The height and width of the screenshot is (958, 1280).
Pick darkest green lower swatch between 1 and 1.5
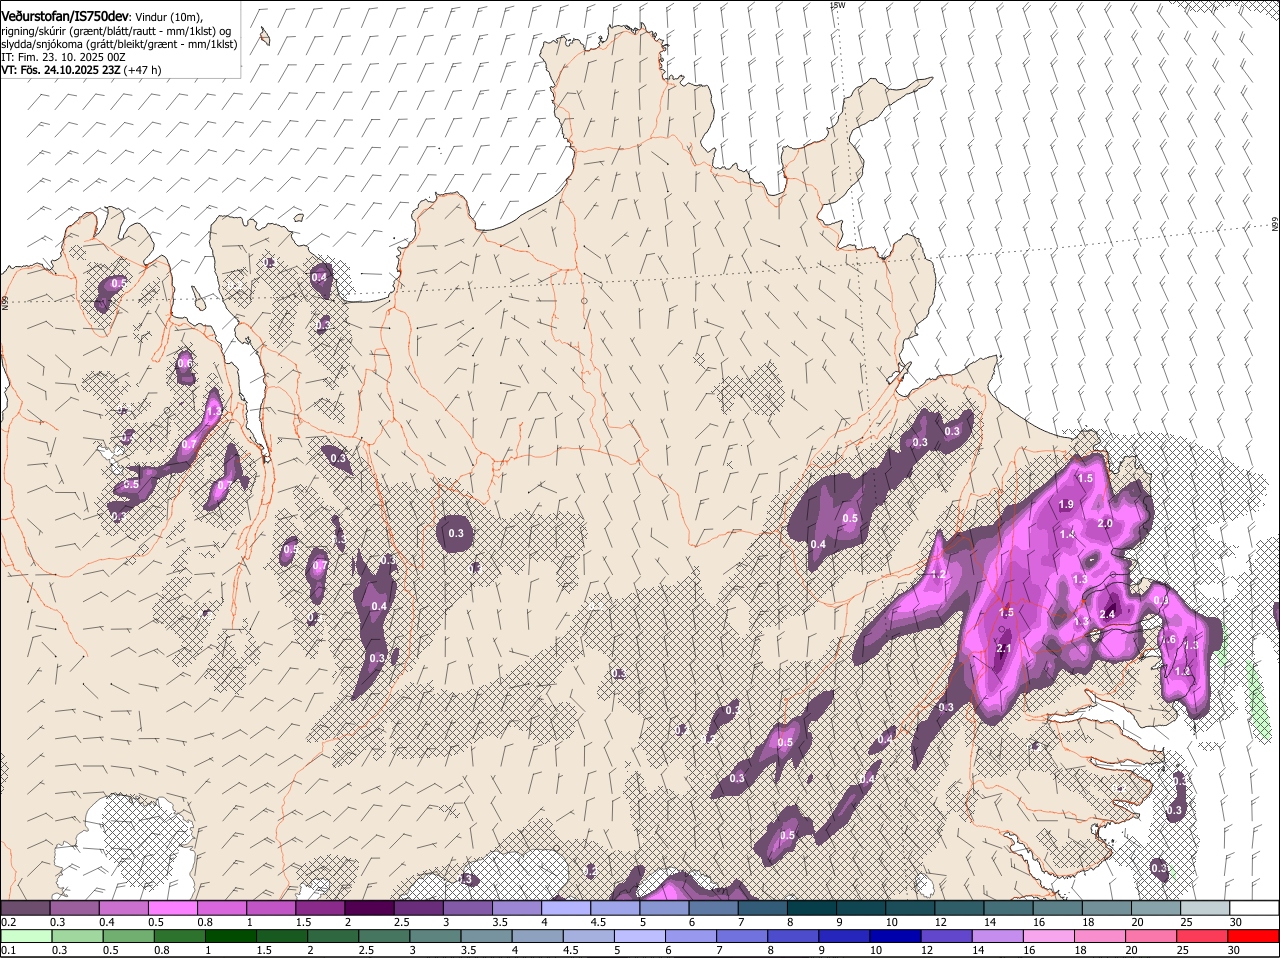[232, 937]
